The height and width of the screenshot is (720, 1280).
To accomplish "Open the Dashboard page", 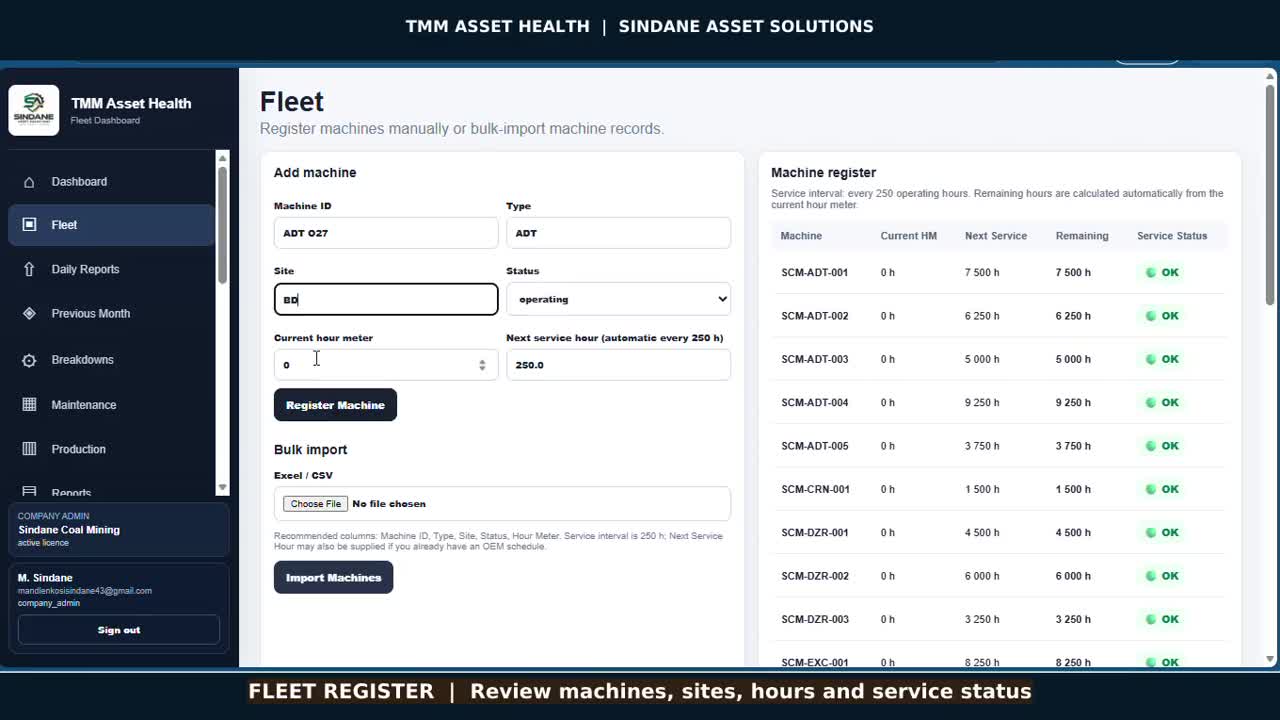I will (111, 182).
